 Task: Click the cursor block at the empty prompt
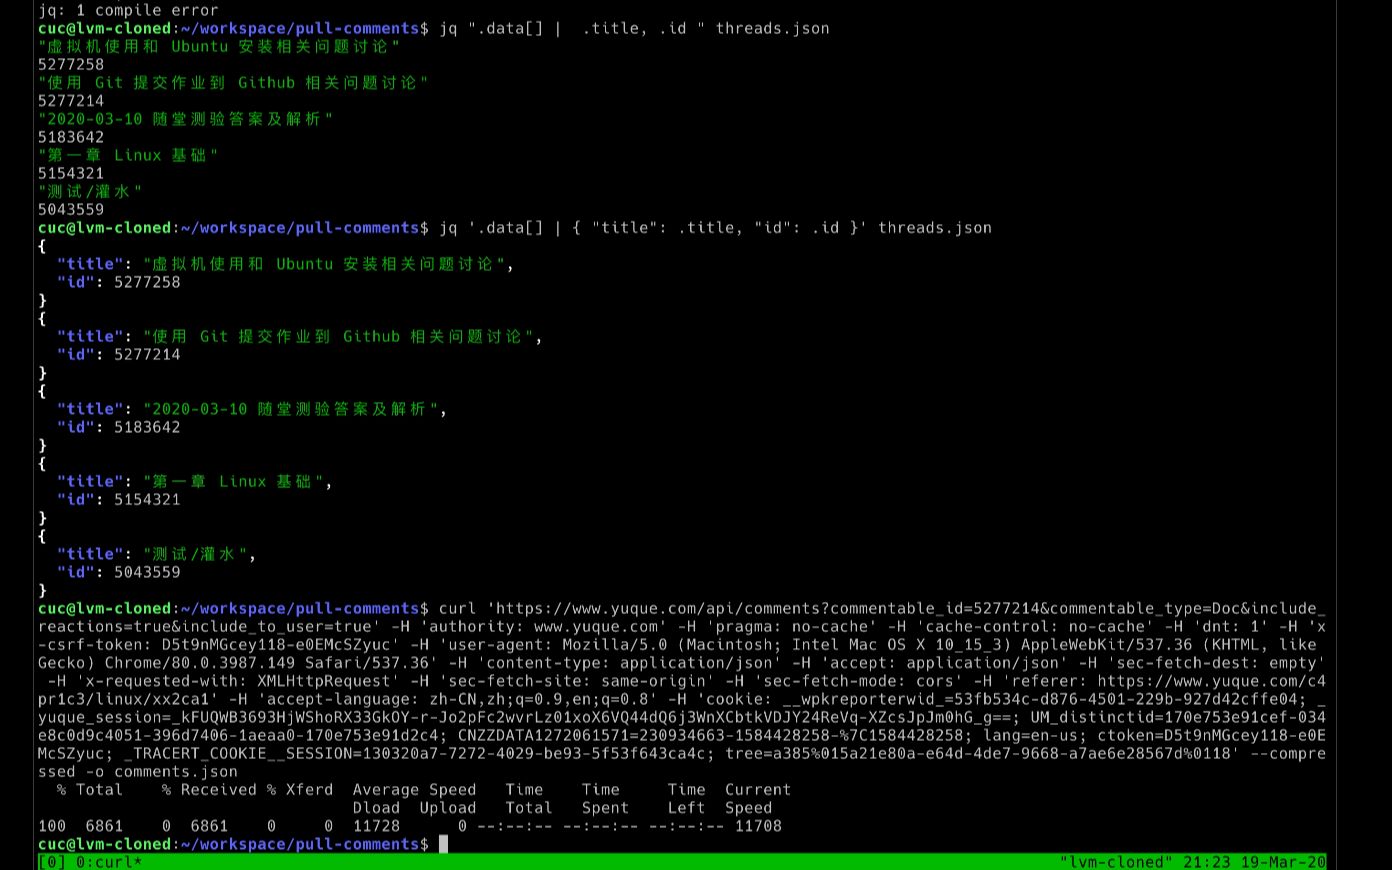click(443, 844)
